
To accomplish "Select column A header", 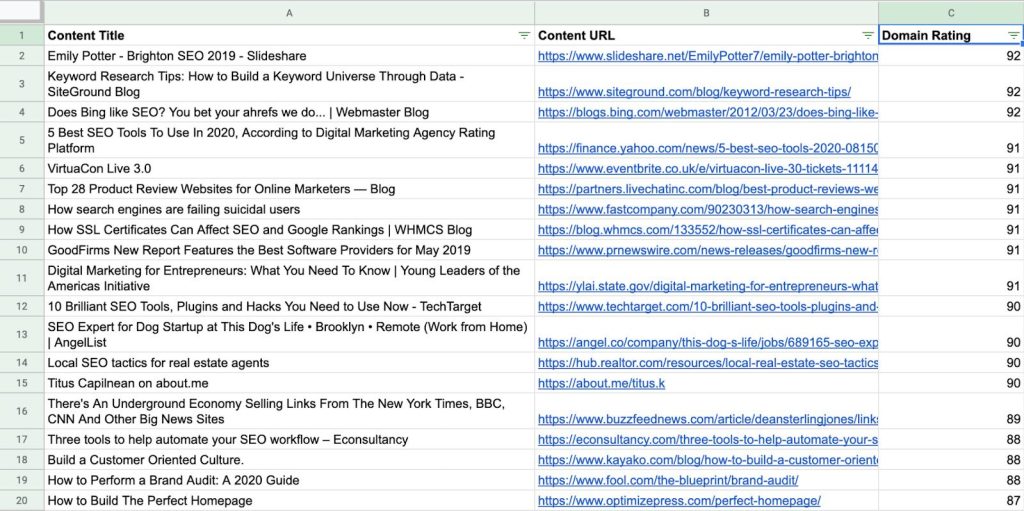I will coord(289,13).
